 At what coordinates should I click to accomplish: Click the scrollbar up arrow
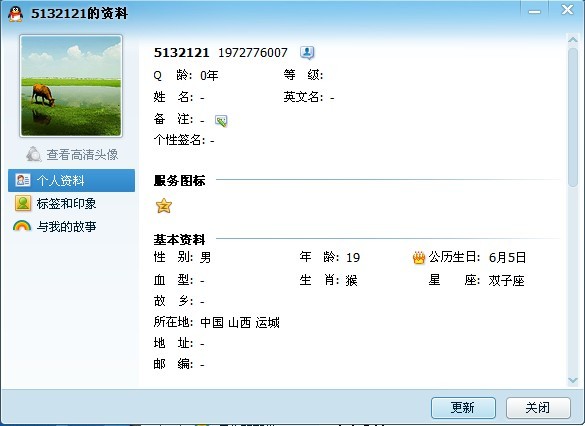[573, 39]
